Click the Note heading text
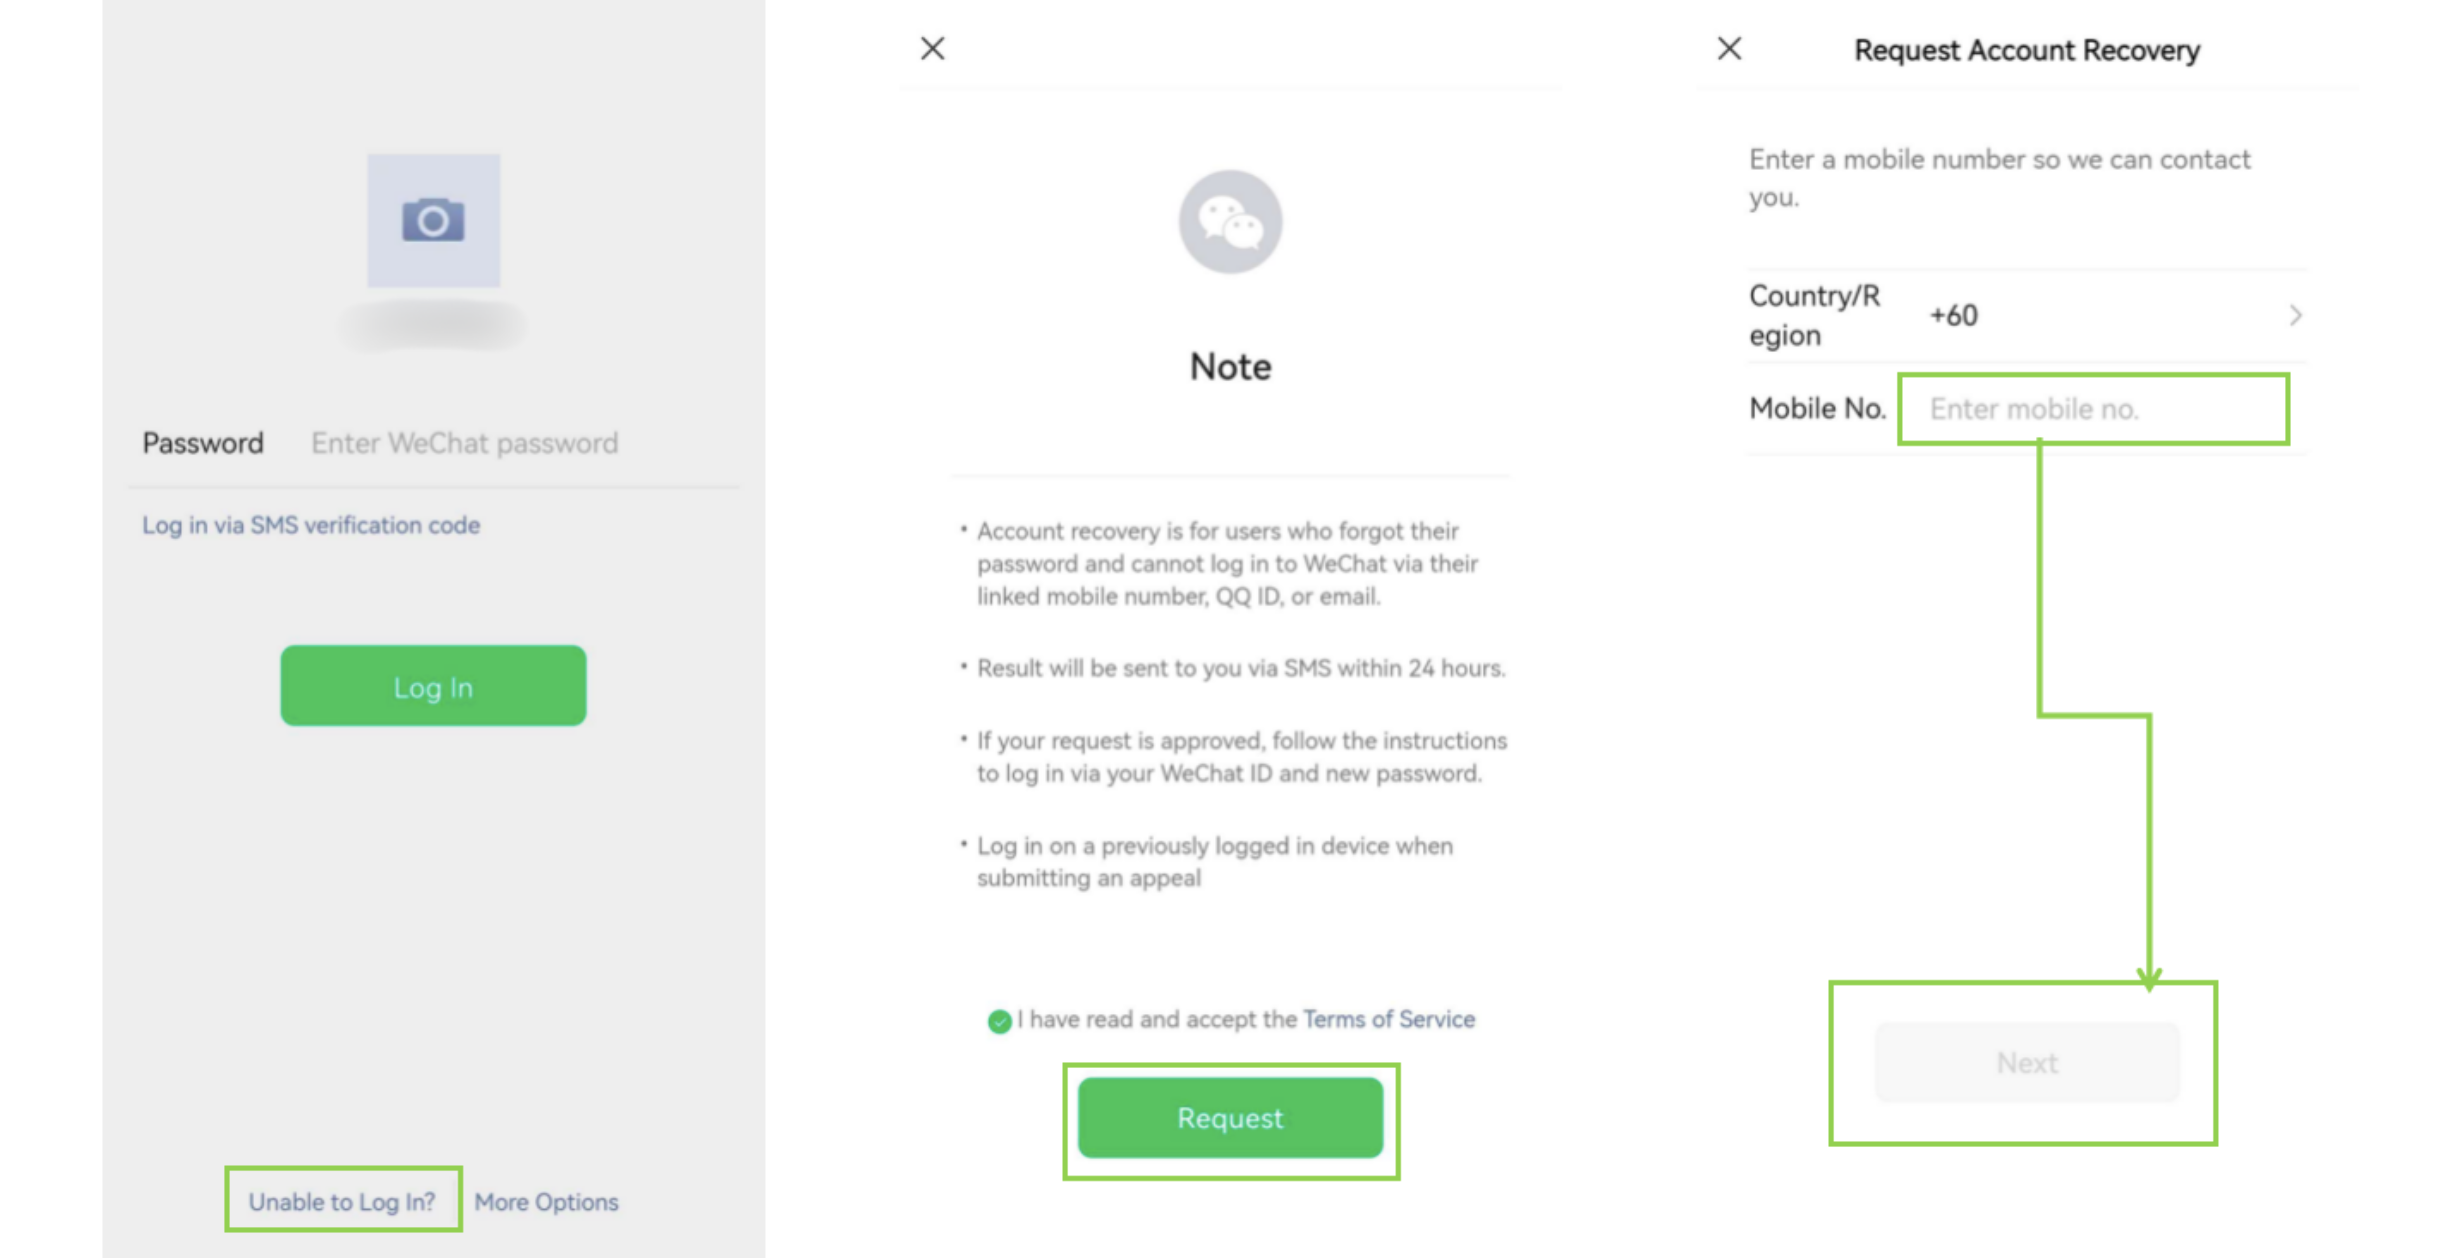Screen dimensions: 2446x1258 1230,367
